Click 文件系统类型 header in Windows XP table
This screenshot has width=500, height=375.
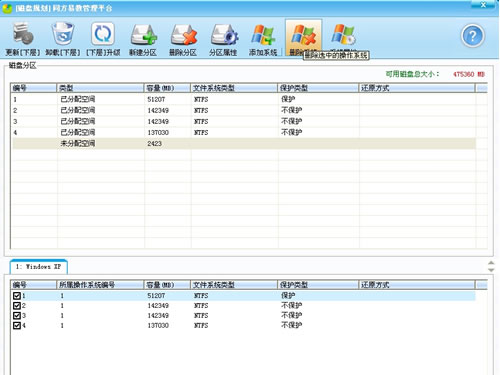point(234,285)
